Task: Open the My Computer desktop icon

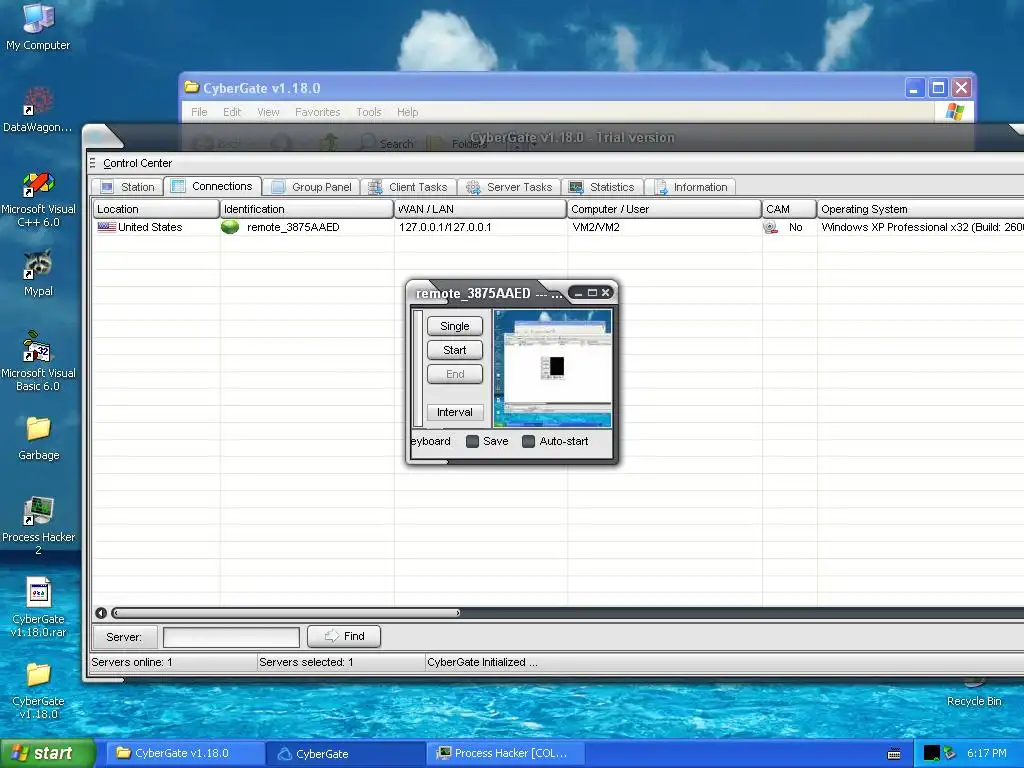Action: click(x=38, y=26)
